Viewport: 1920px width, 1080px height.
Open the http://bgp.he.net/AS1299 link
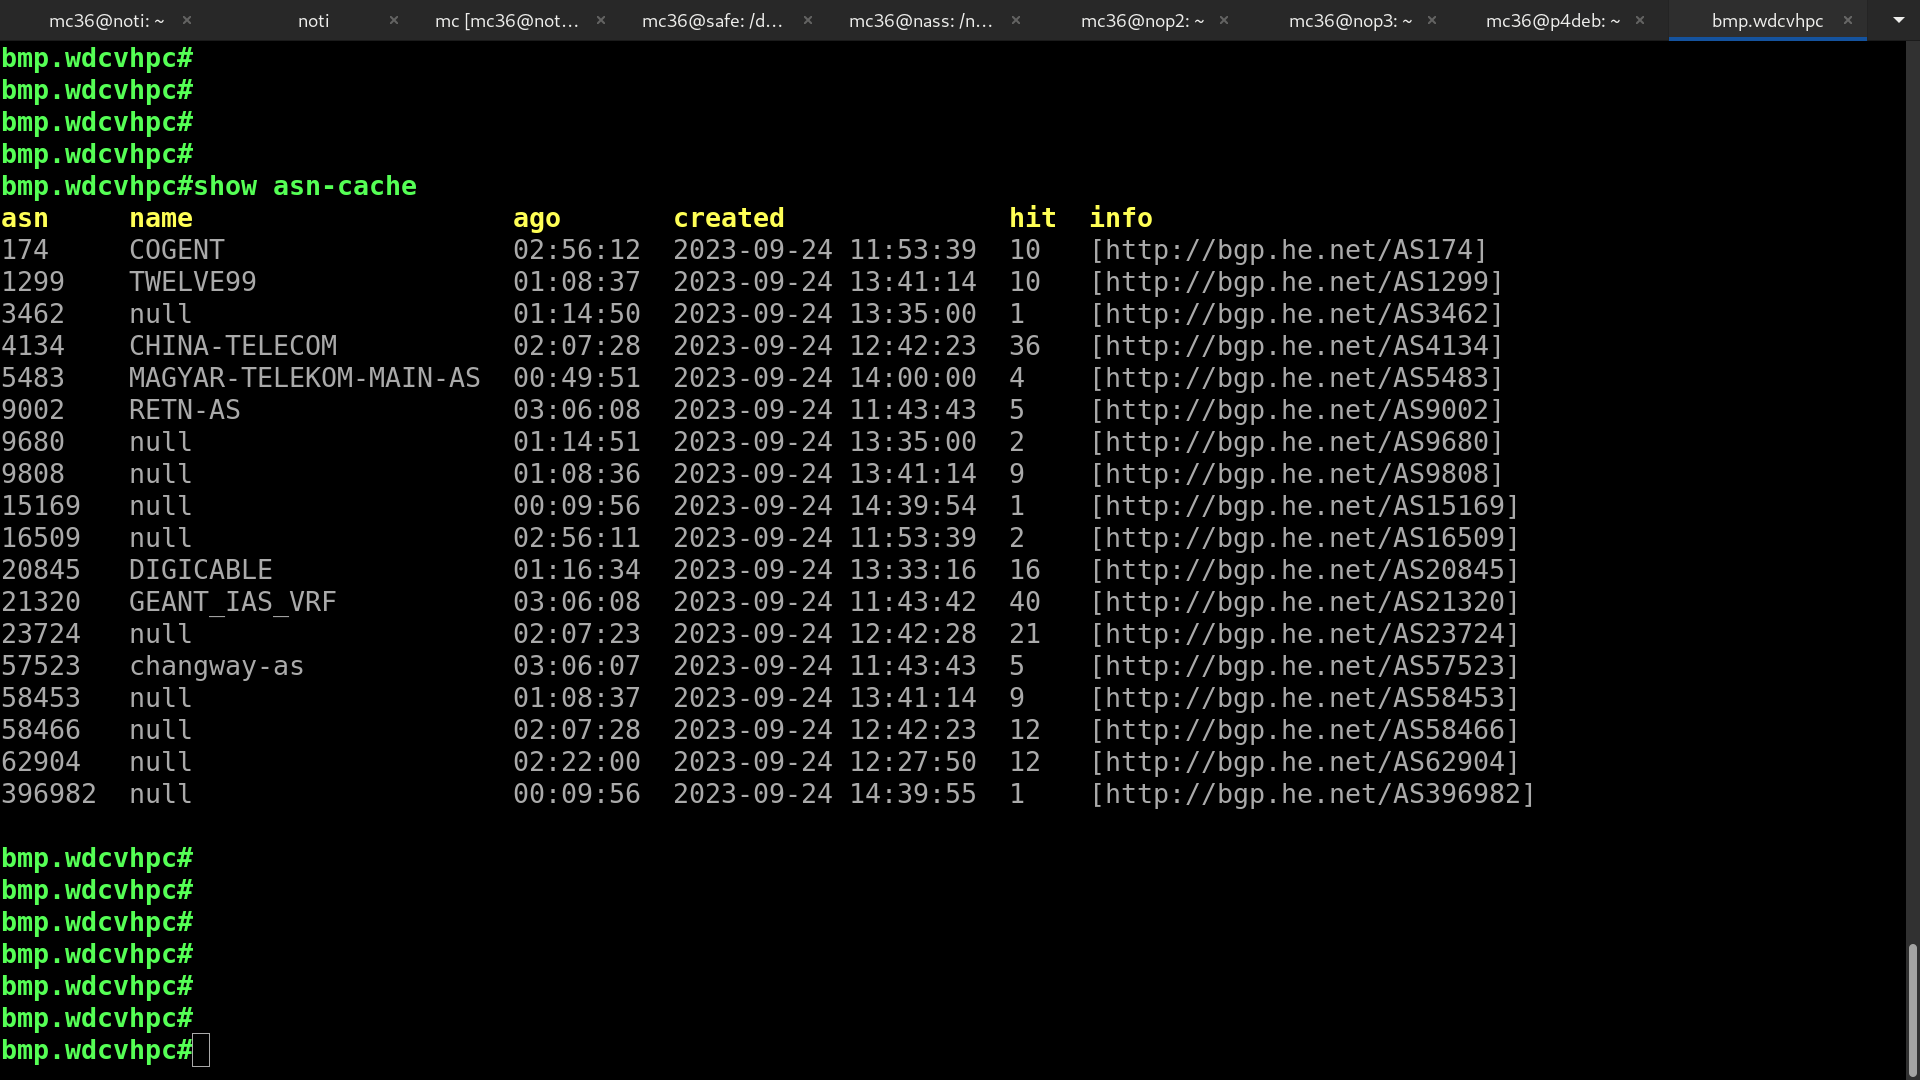pyautogui.click(x=1296, y=282)
